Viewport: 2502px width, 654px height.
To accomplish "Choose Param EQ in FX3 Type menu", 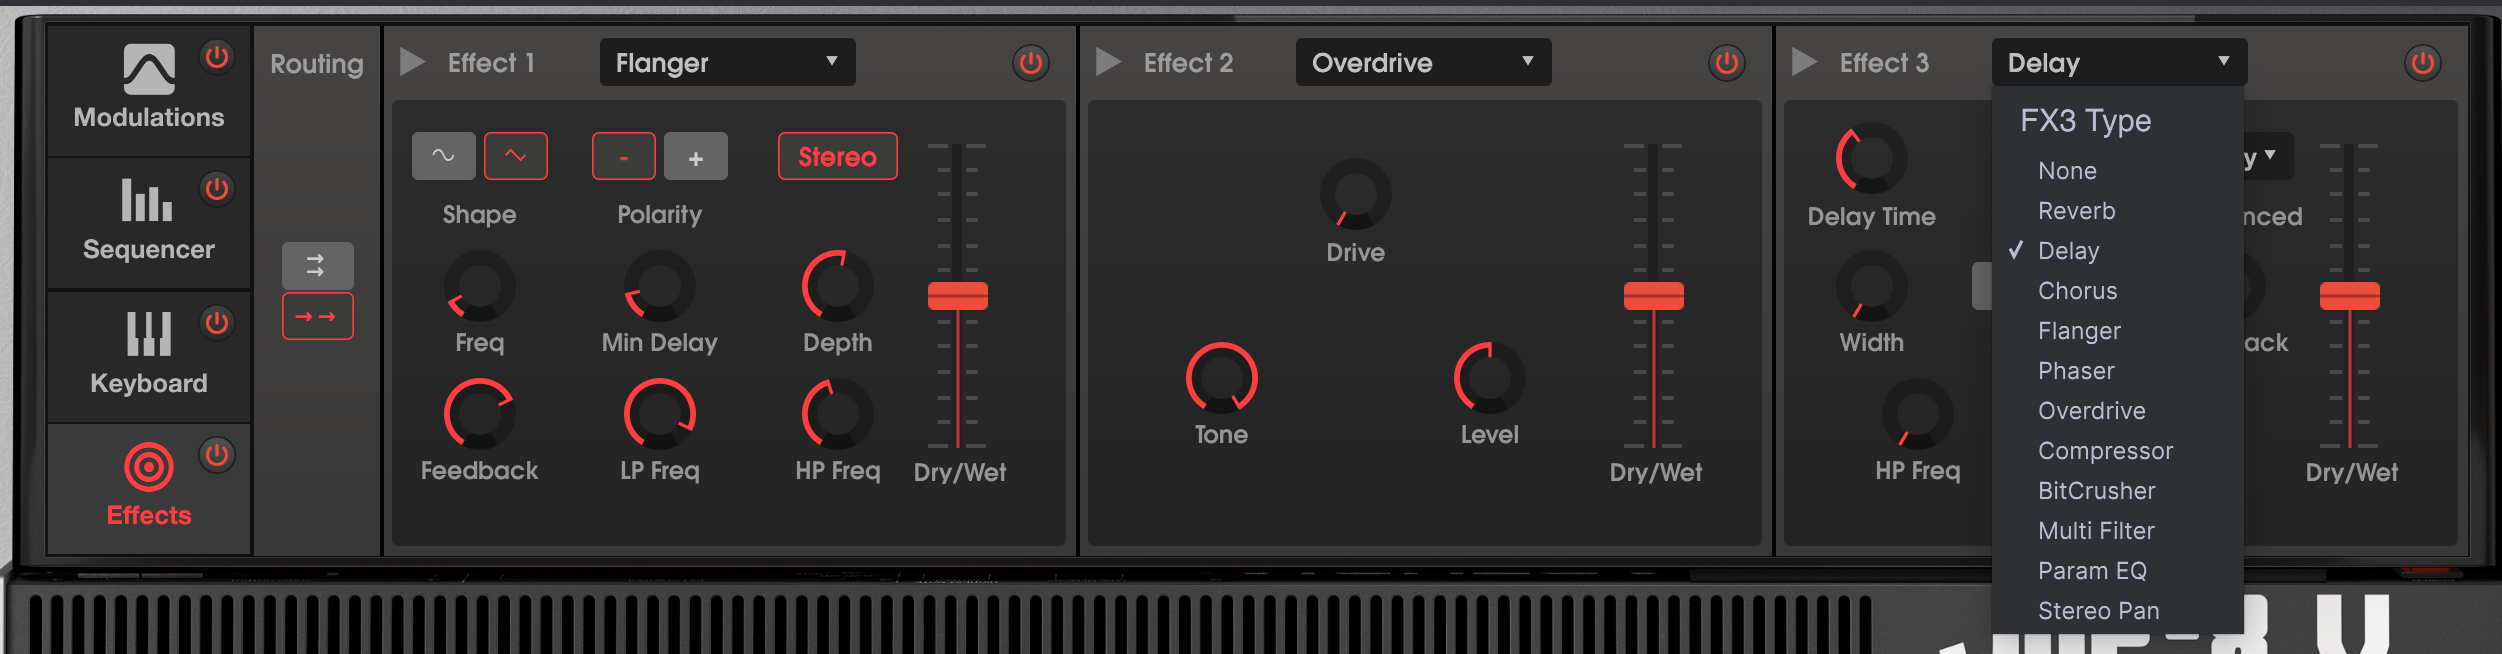I will [x=2118, y=571].
